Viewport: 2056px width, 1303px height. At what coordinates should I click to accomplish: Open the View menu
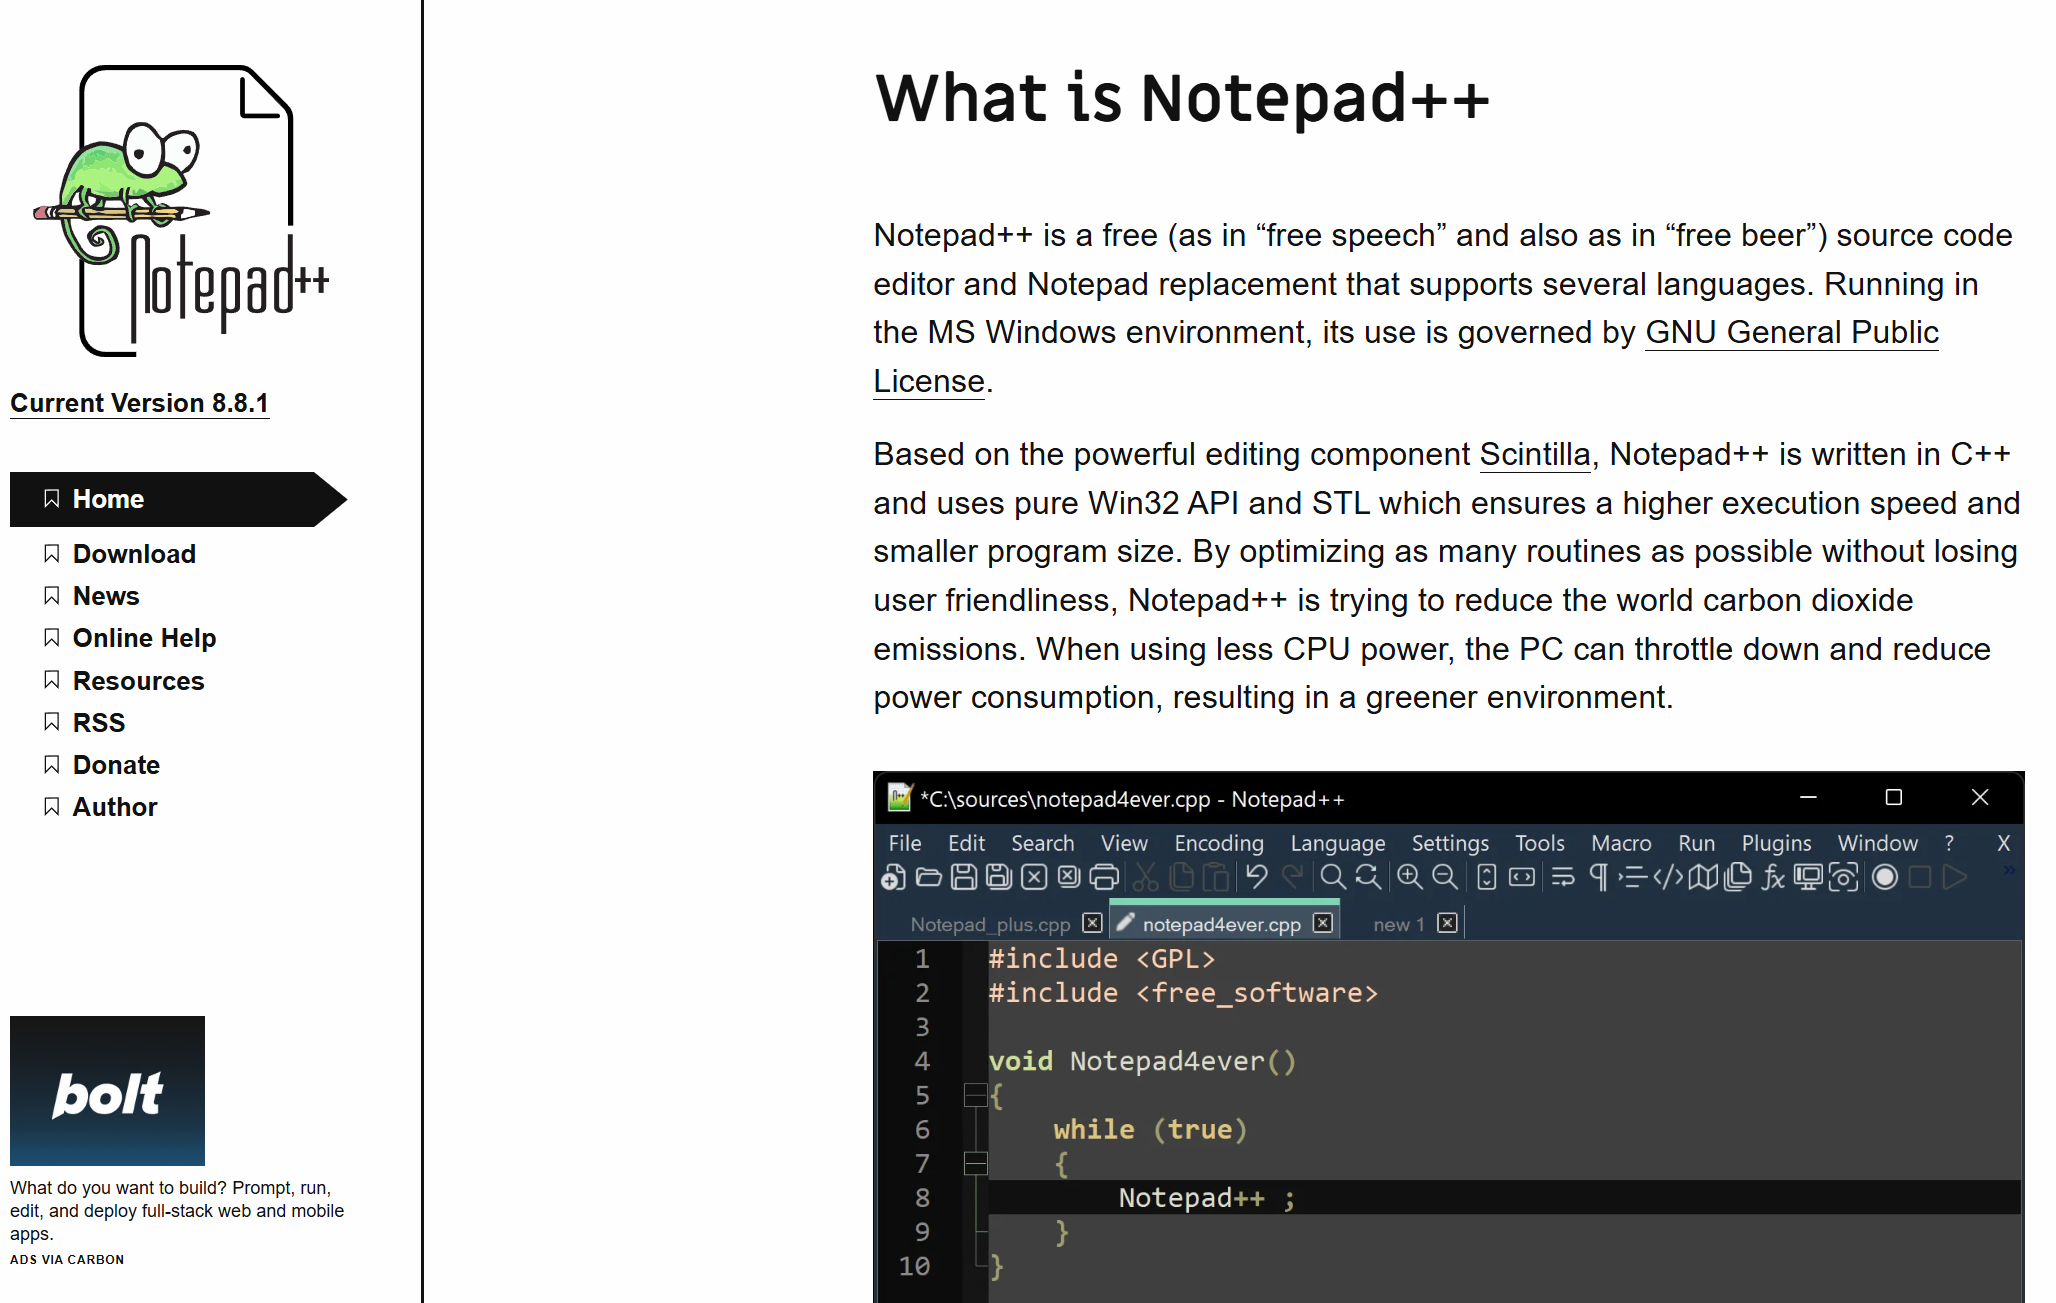(1124, 843)
